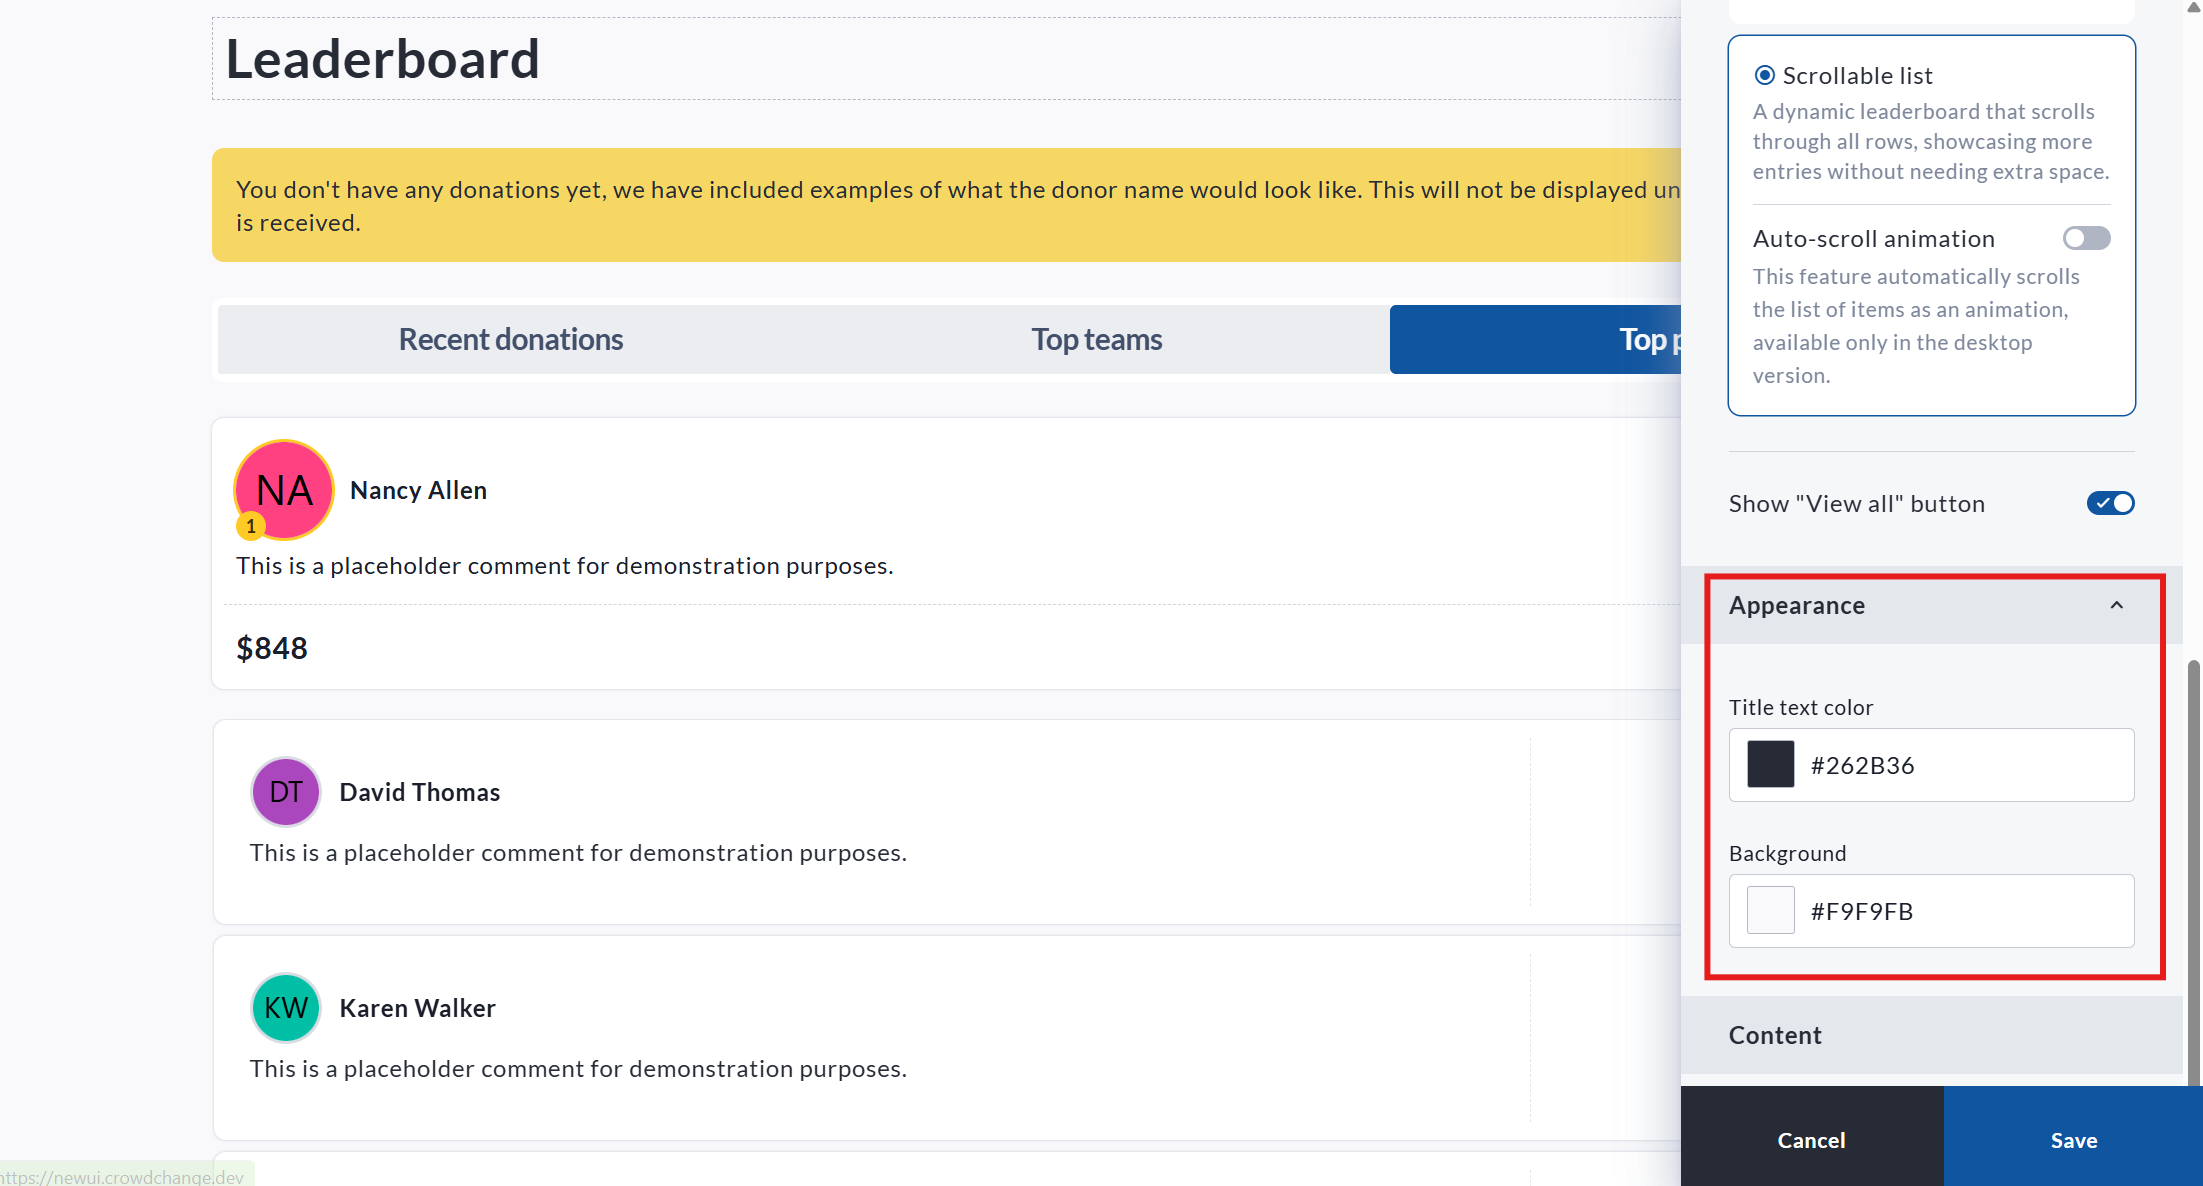The width and height of the screenshot is (2203, 1186).
Task: Collapse the Appearance section chevron
Action: click(x=2116, y=606)
